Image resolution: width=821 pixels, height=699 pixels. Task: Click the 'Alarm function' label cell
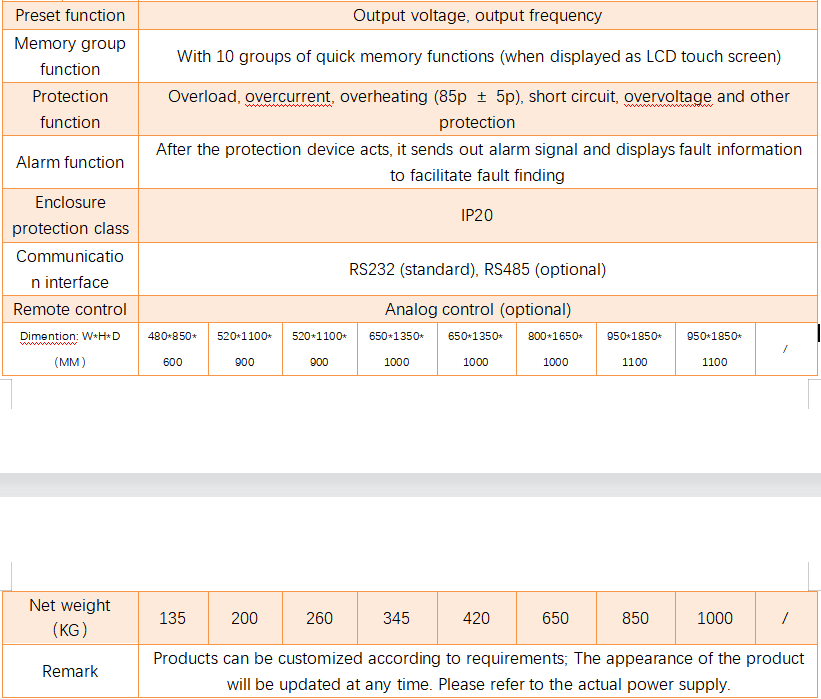70,162
